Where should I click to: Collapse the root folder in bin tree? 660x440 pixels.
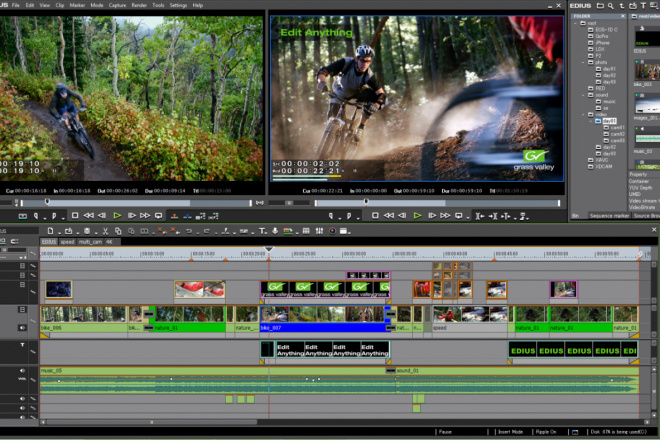[x=576, y=23]
